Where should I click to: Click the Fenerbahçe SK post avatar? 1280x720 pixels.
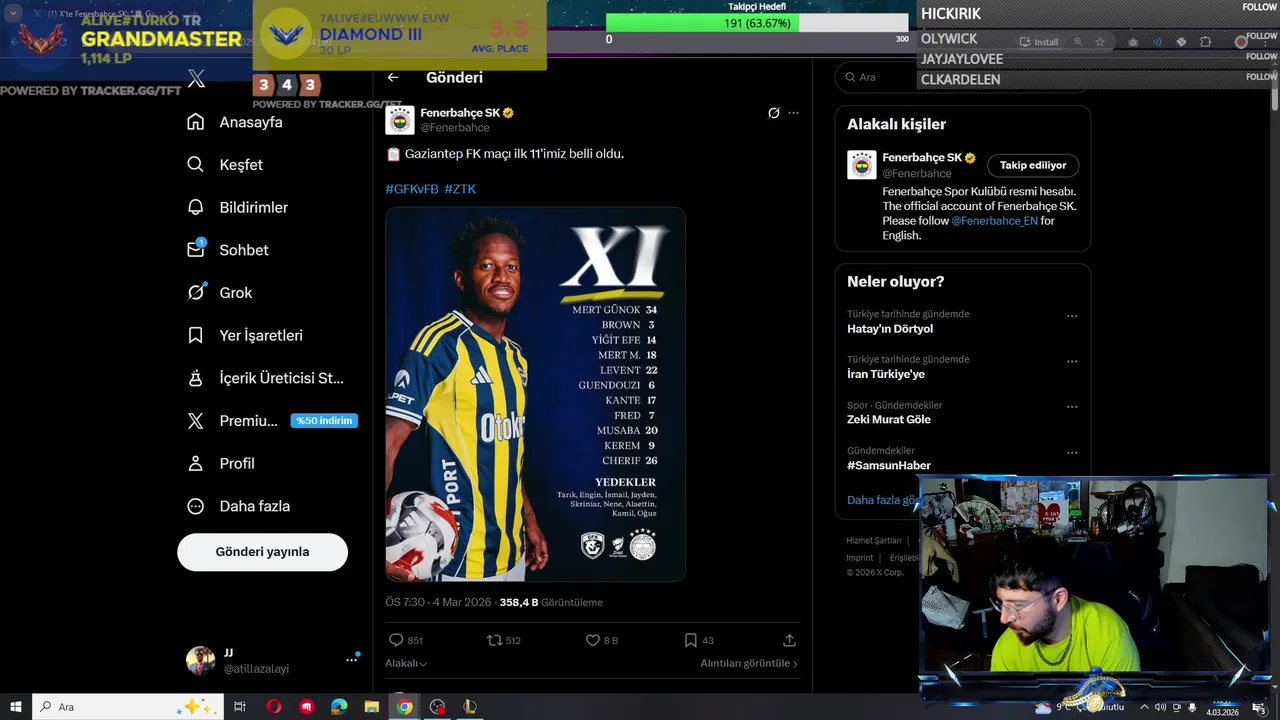point(400,120)
